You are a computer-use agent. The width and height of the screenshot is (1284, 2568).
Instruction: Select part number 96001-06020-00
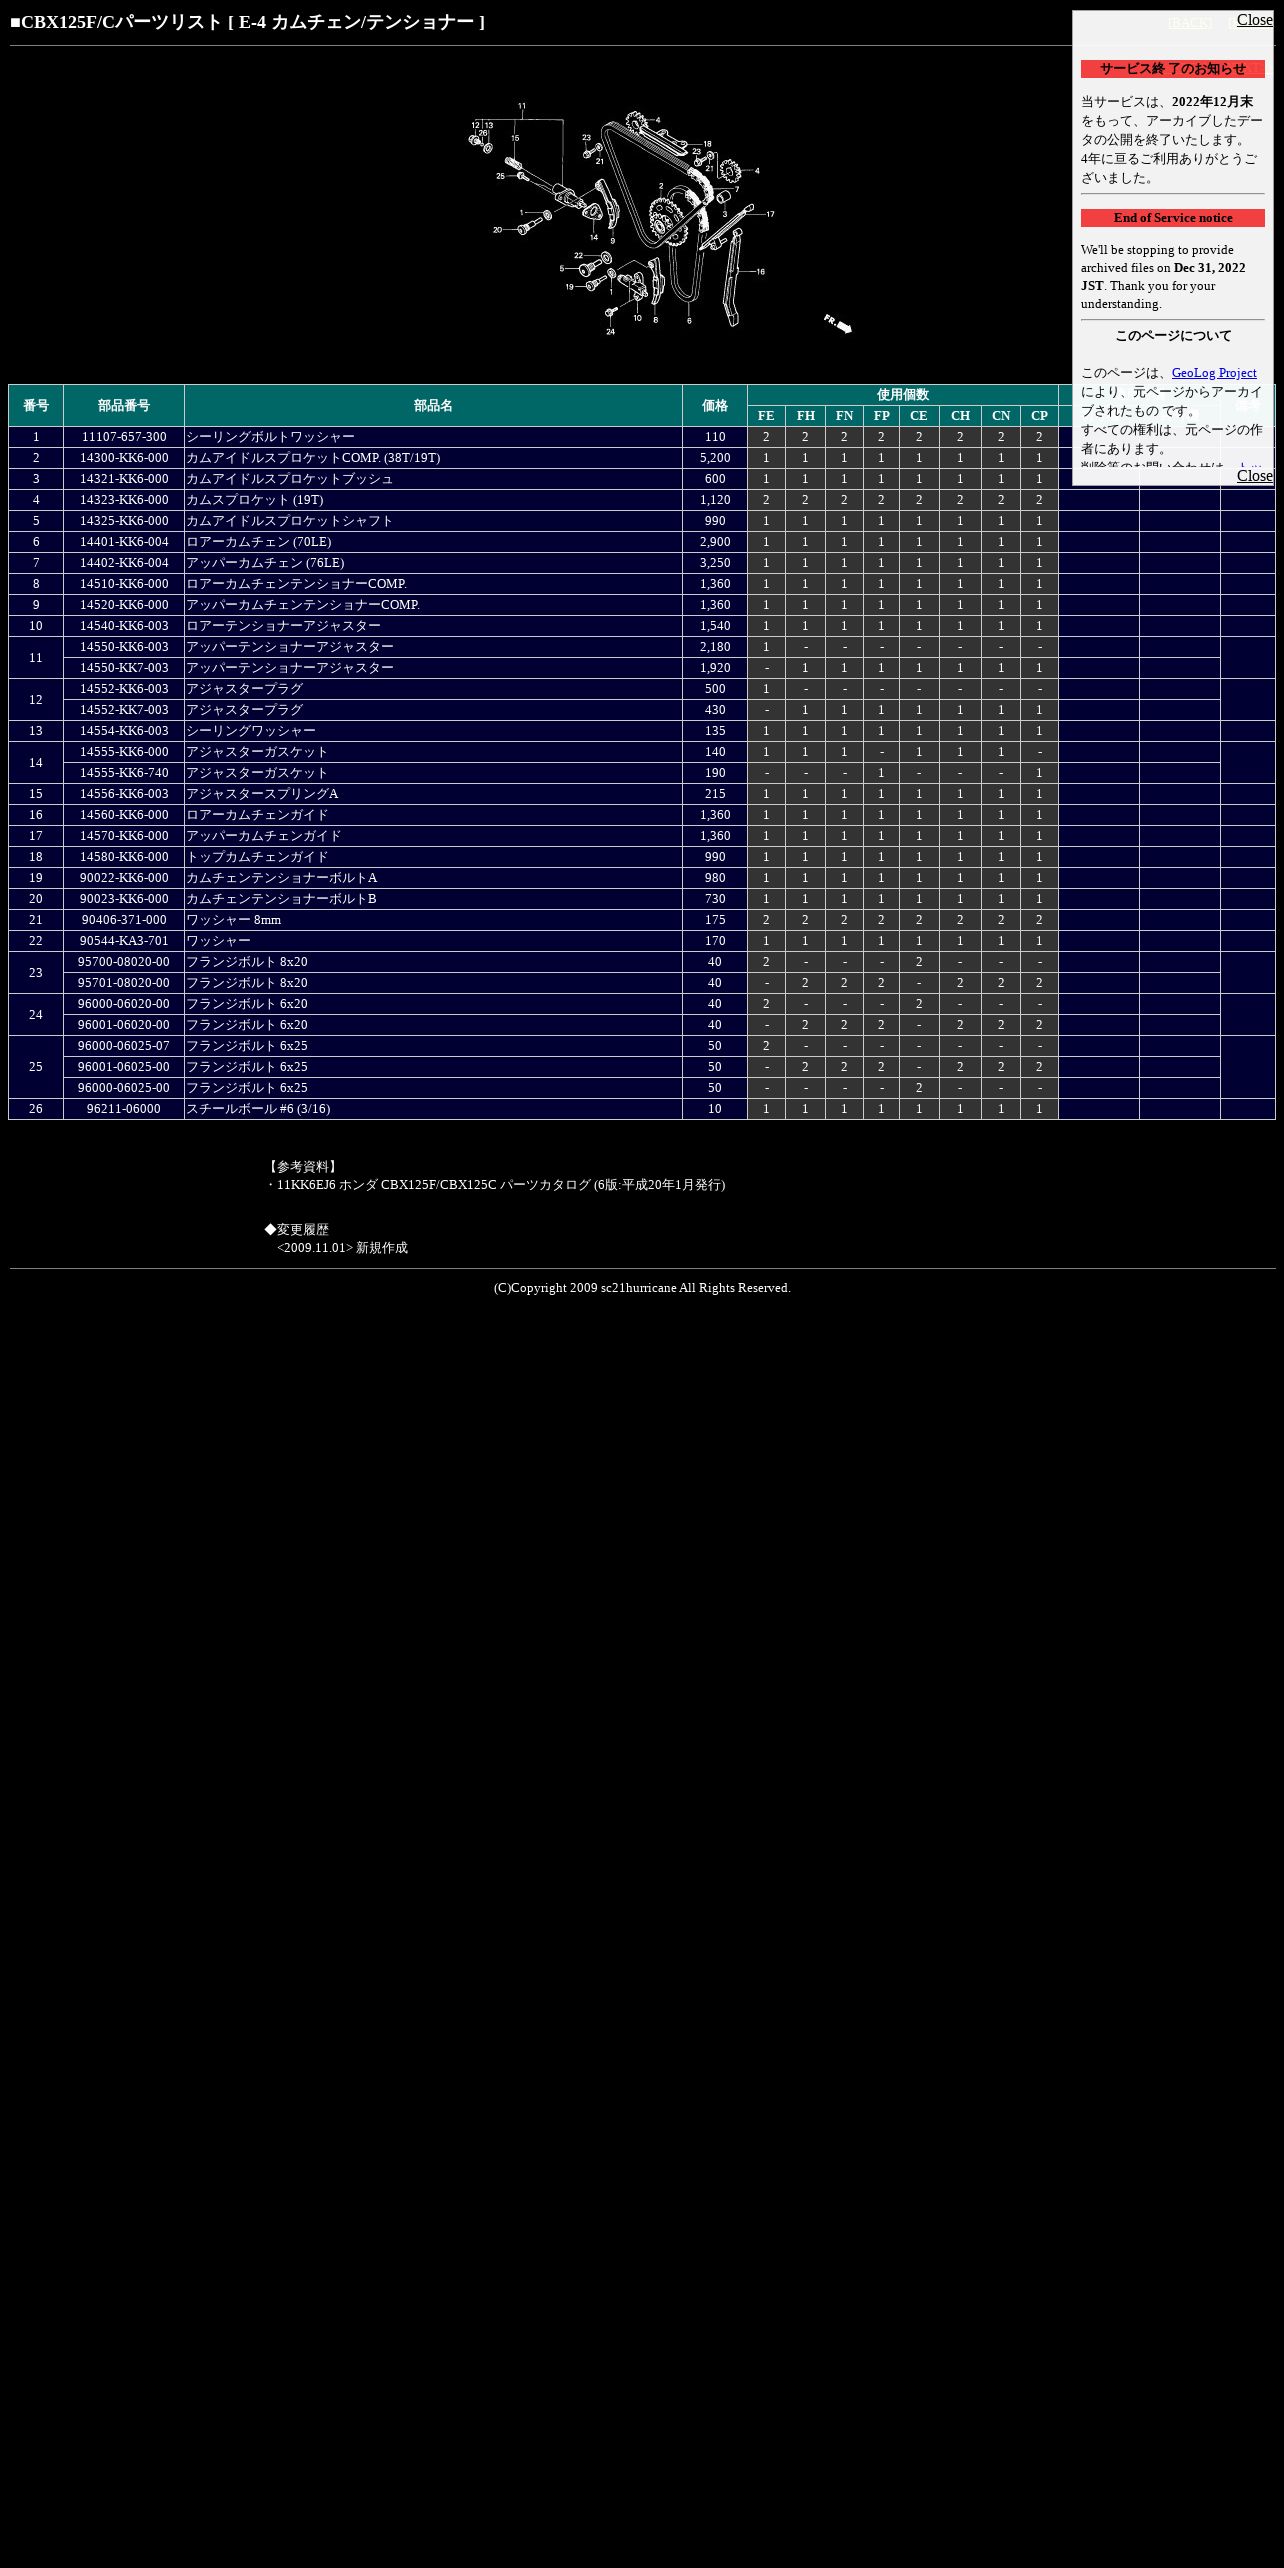(124, 1025)
